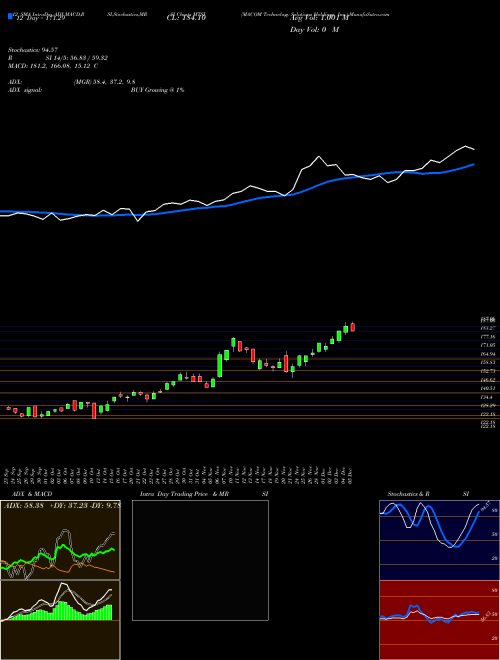Viewport: 500px width, 660px height.
Task: Click the '177.16' price axis label
Action: point(489,337)
